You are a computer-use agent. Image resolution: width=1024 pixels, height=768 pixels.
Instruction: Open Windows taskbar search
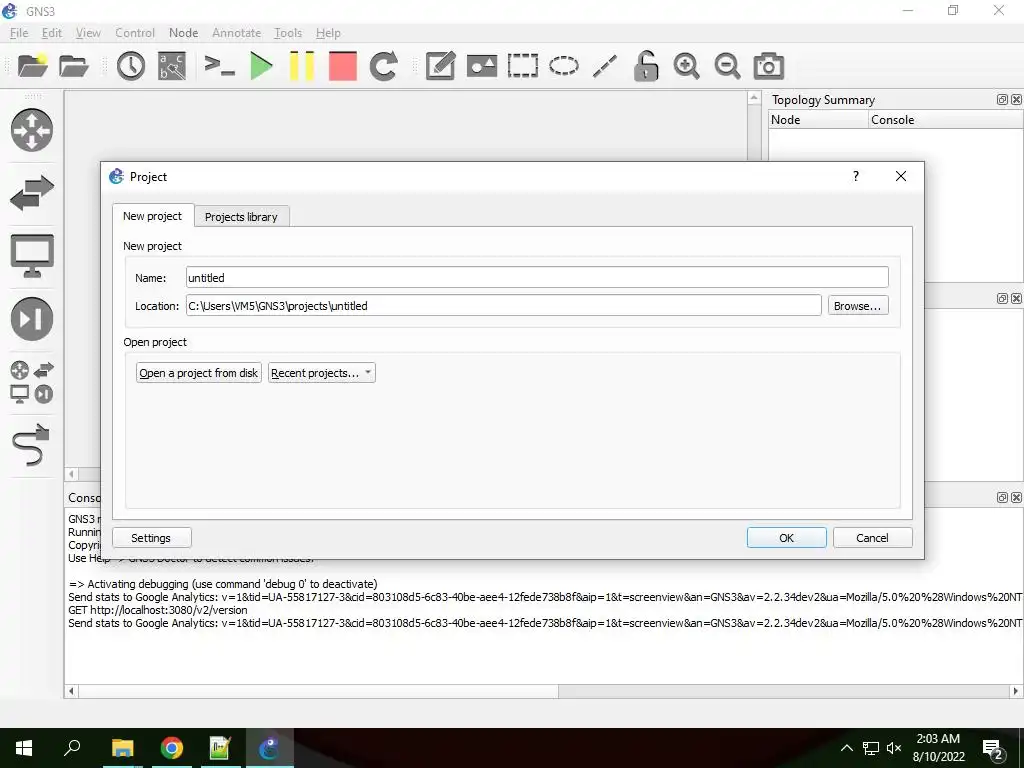[72, 748]
